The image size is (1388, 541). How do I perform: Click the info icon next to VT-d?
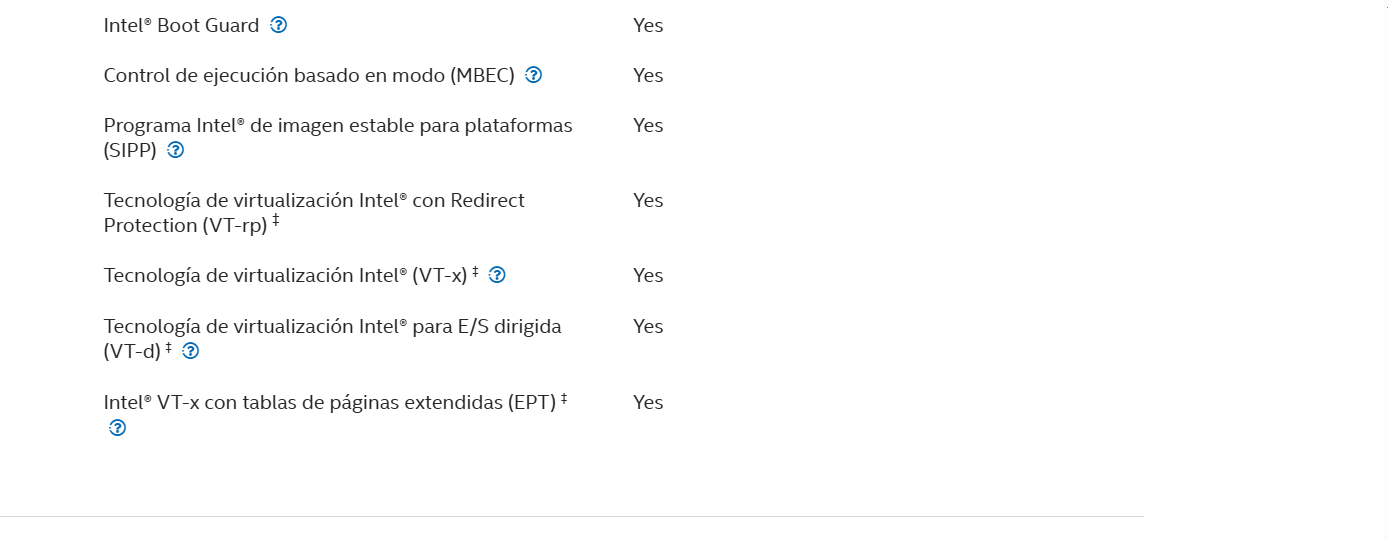click(x=190, y=351)
